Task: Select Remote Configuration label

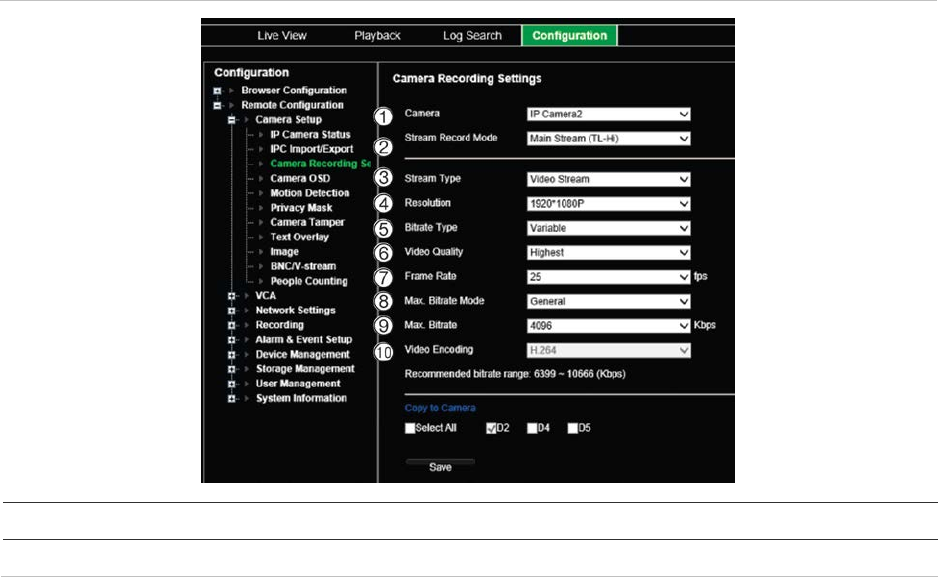Action: (x=292, y=105)
